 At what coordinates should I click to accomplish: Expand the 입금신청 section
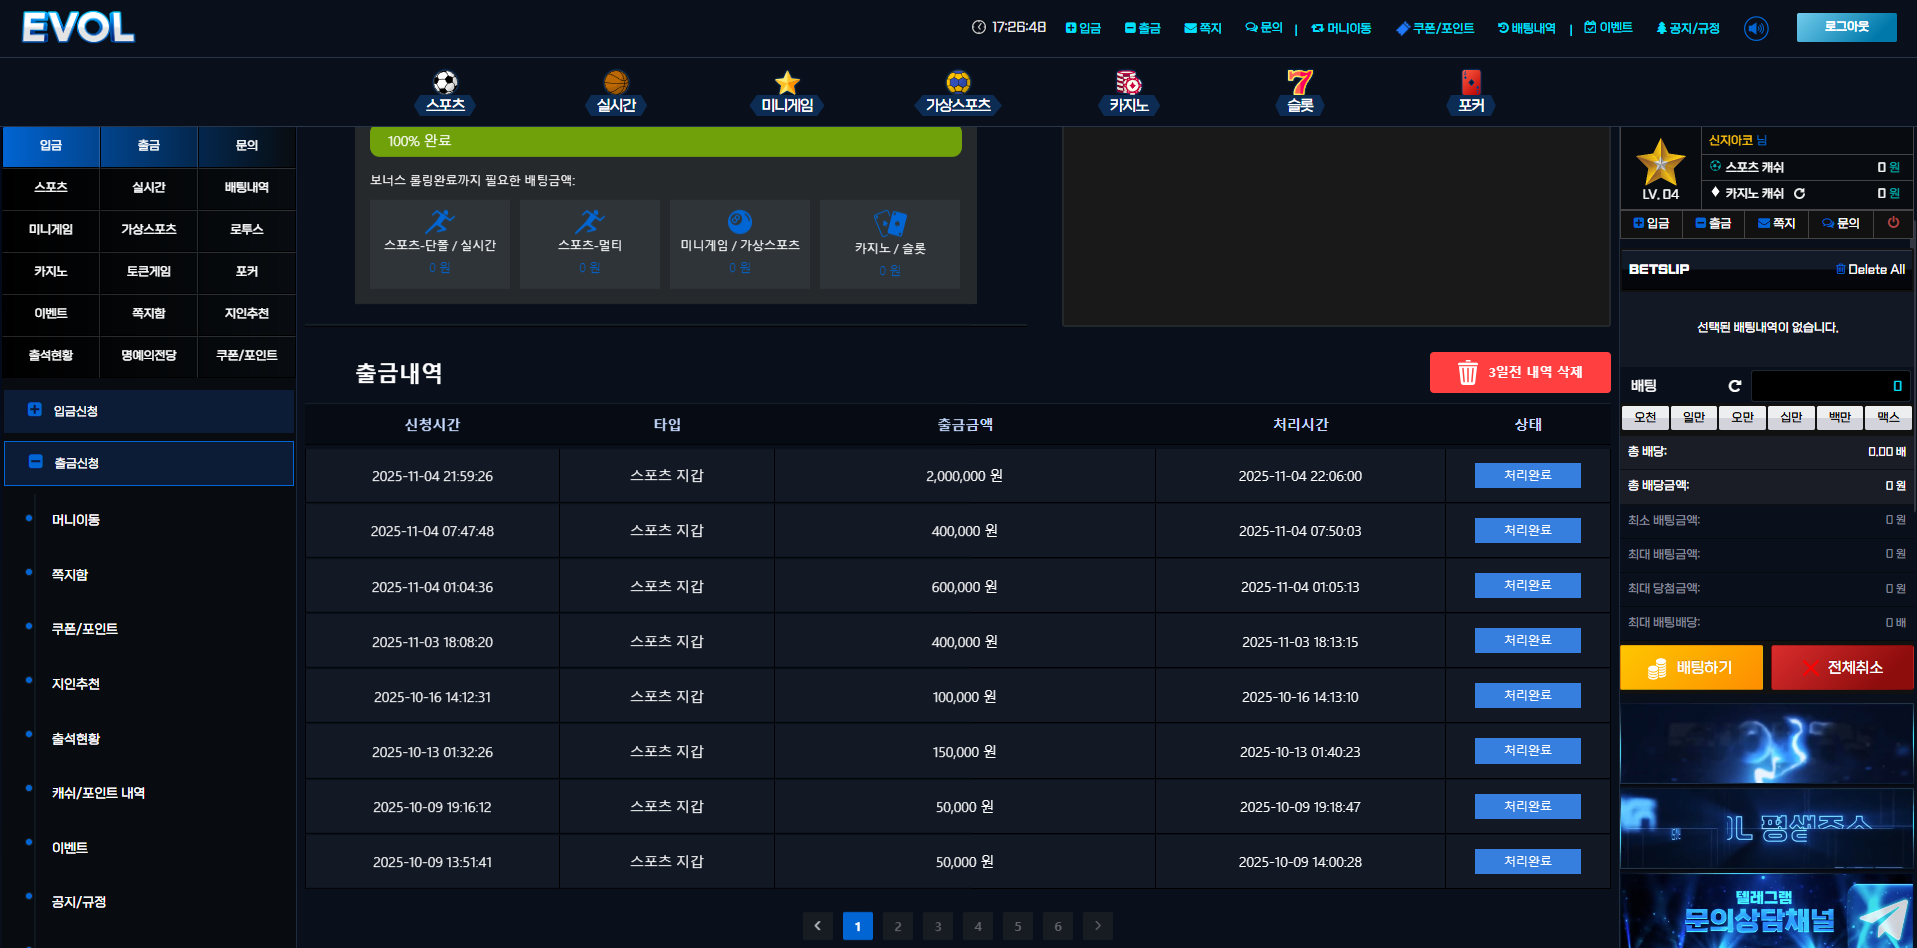(x=149, y=411)
